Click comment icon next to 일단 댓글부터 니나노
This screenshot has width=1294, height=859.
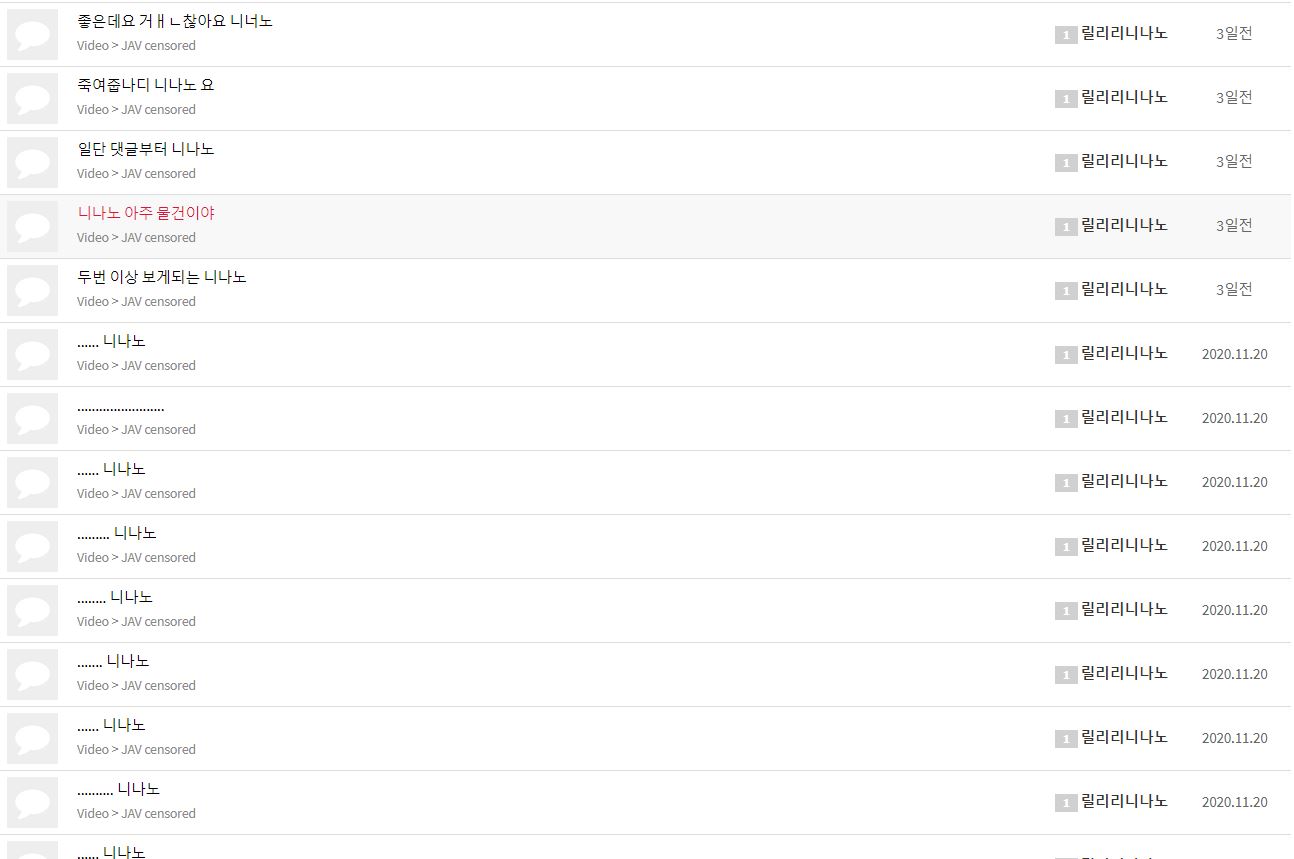32,163
